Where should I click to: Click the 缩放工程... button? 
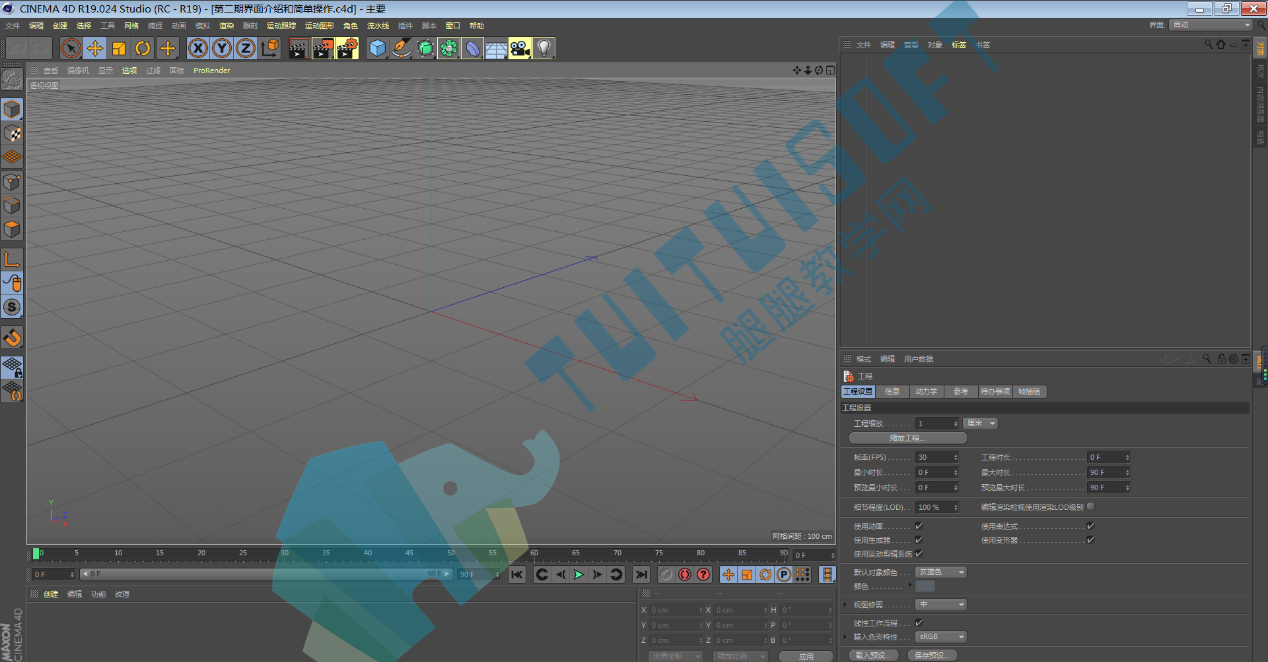(908, 438)
